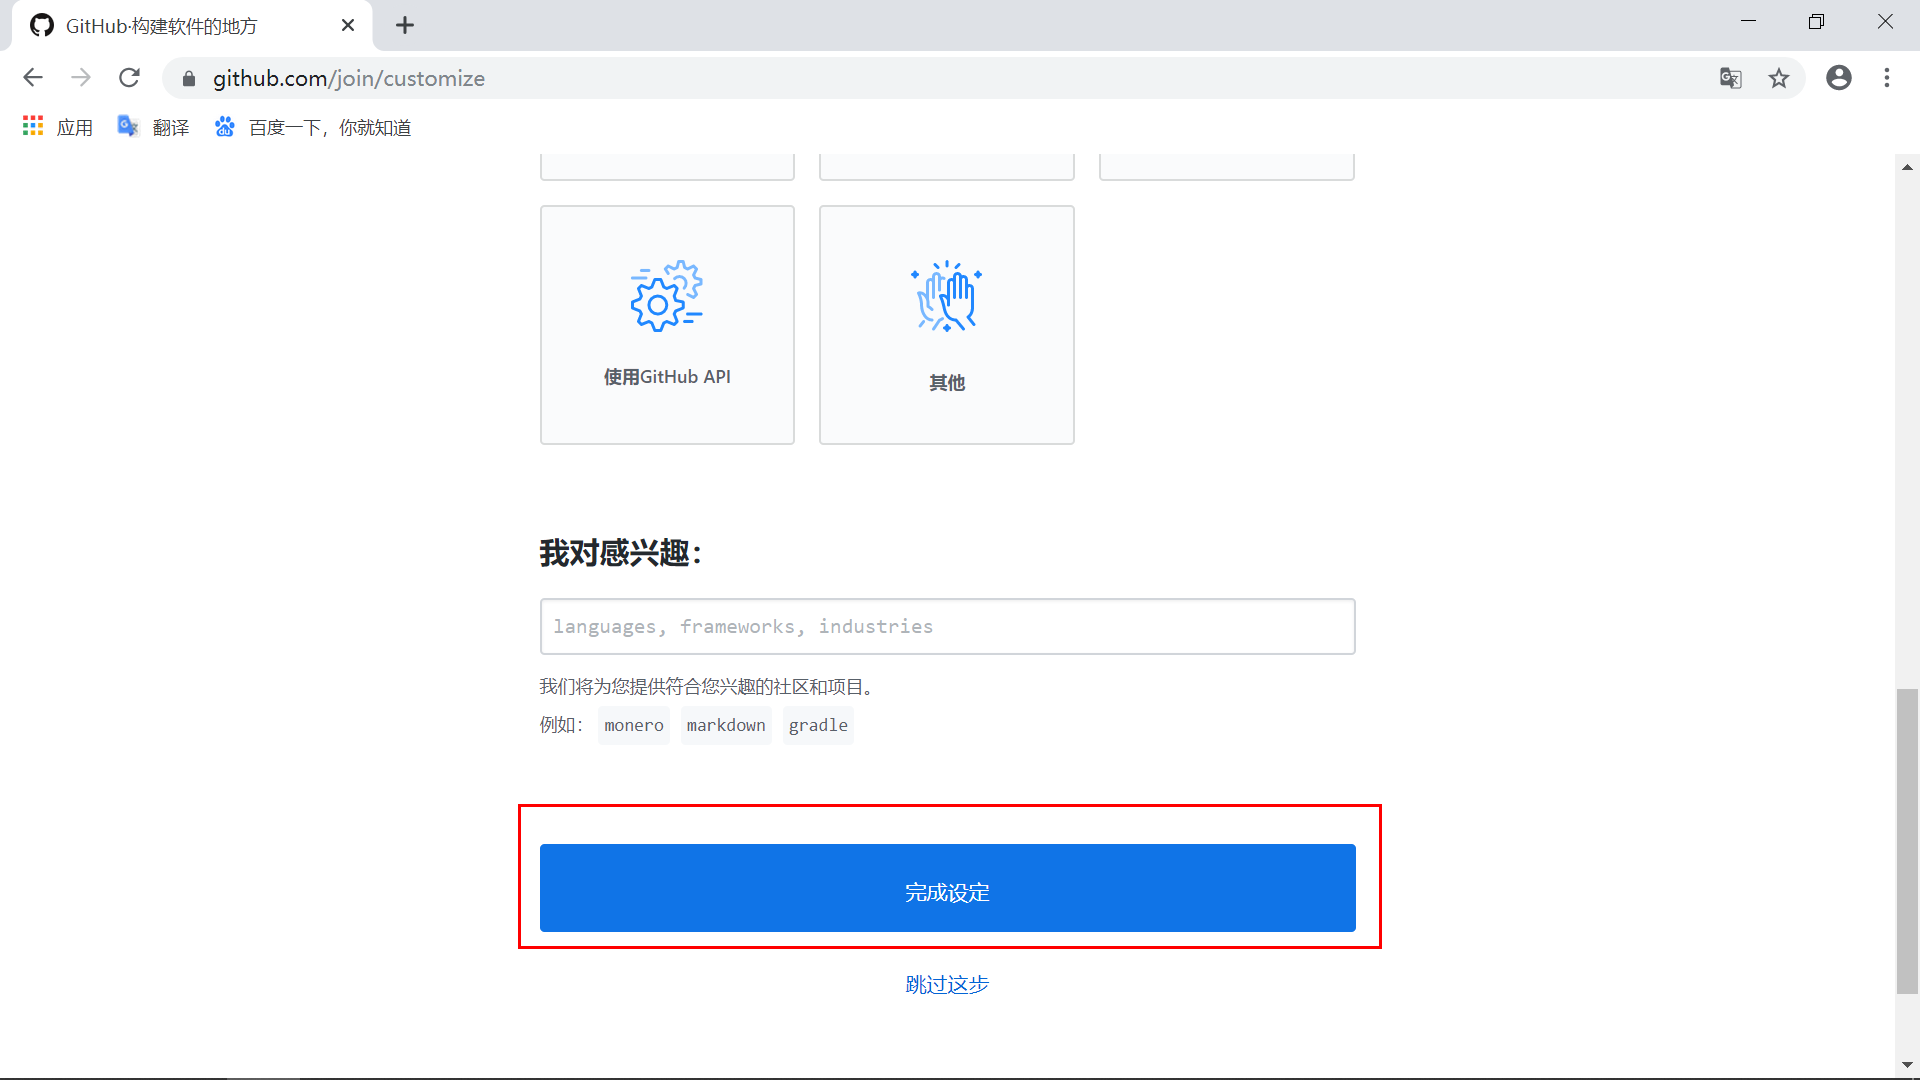The width and height of the screenshot is (1920, 1080).
Task: Click the 完成设定 blue button
Action: 947,888
